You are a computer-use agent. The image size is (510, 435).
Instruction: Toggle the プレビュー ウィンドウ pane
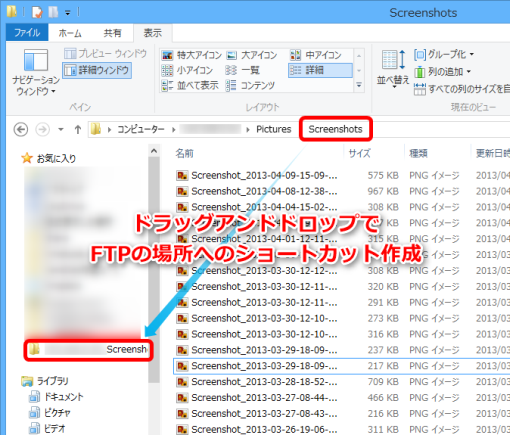pos(105,53)
